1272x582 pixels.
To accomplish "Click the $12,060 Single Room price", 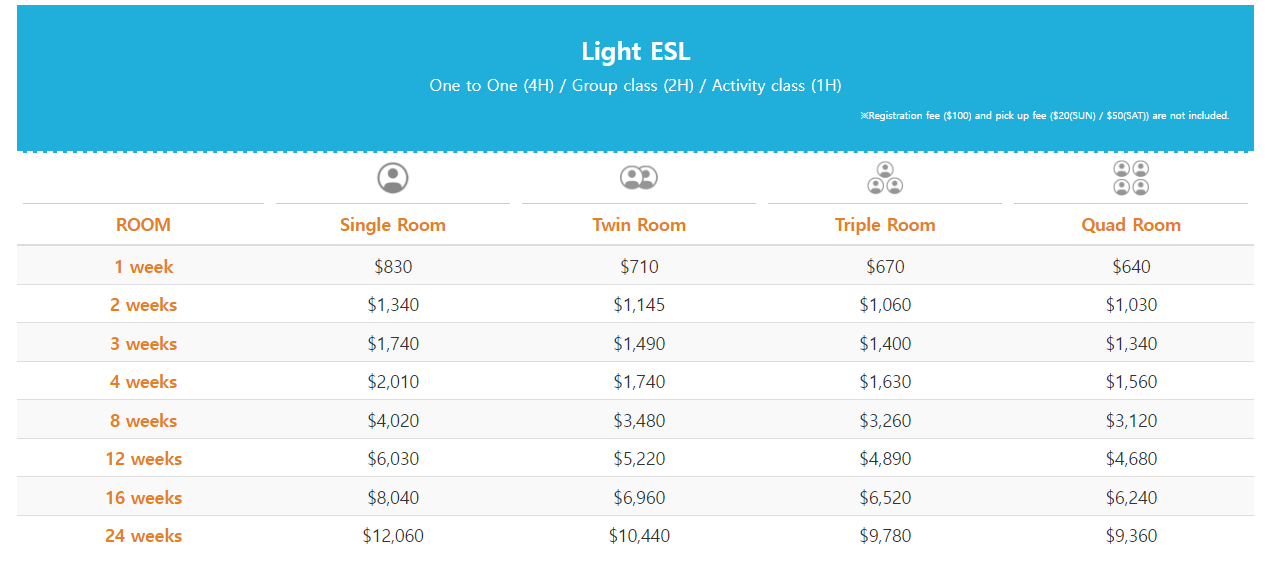I will click(393, 536).
